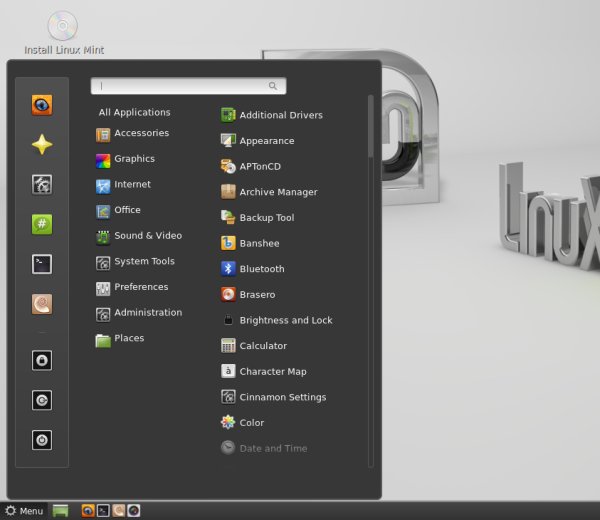Open Additional Drivers from the applications list

(x=280, y=115)
